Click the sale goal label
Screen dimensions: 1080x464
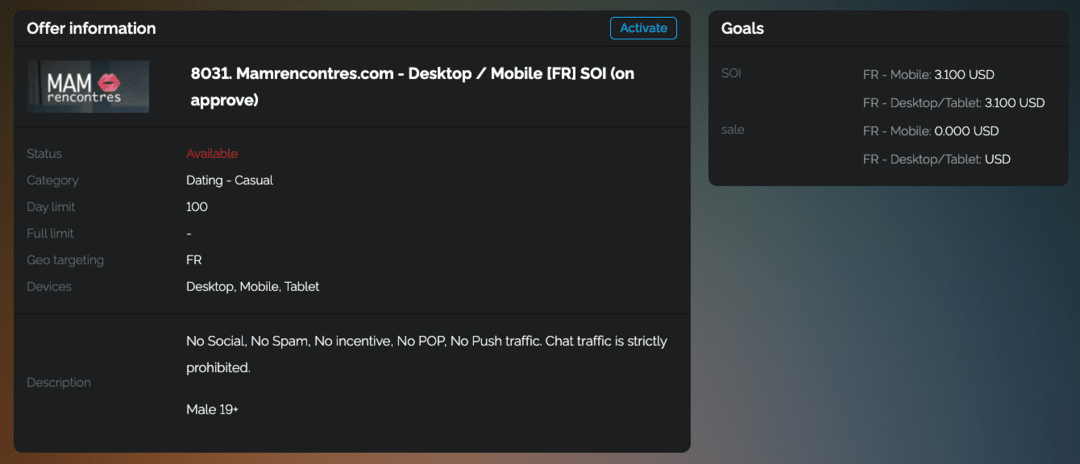(733, 130)
